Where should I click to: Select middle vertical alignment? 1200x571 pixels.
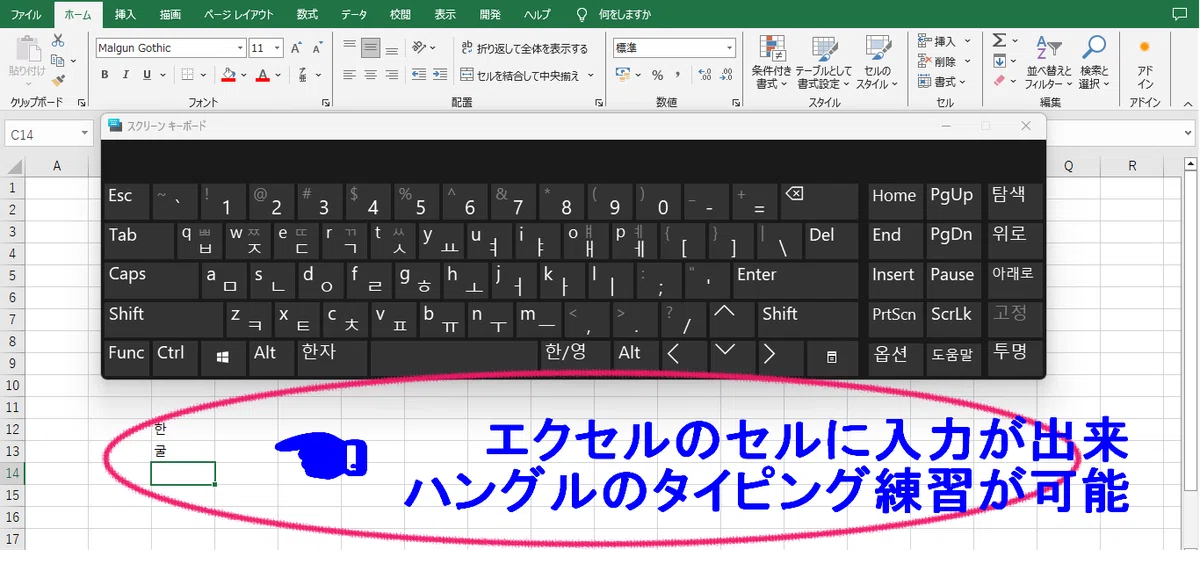[370, 47]
